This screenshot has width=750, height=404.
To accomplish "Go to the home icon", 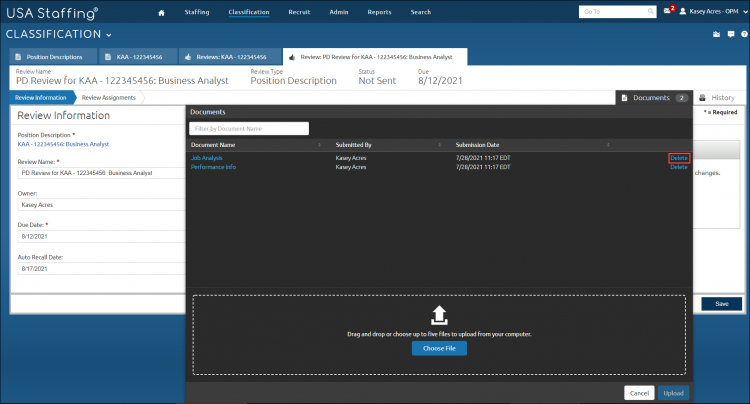I will pos(161,13).
